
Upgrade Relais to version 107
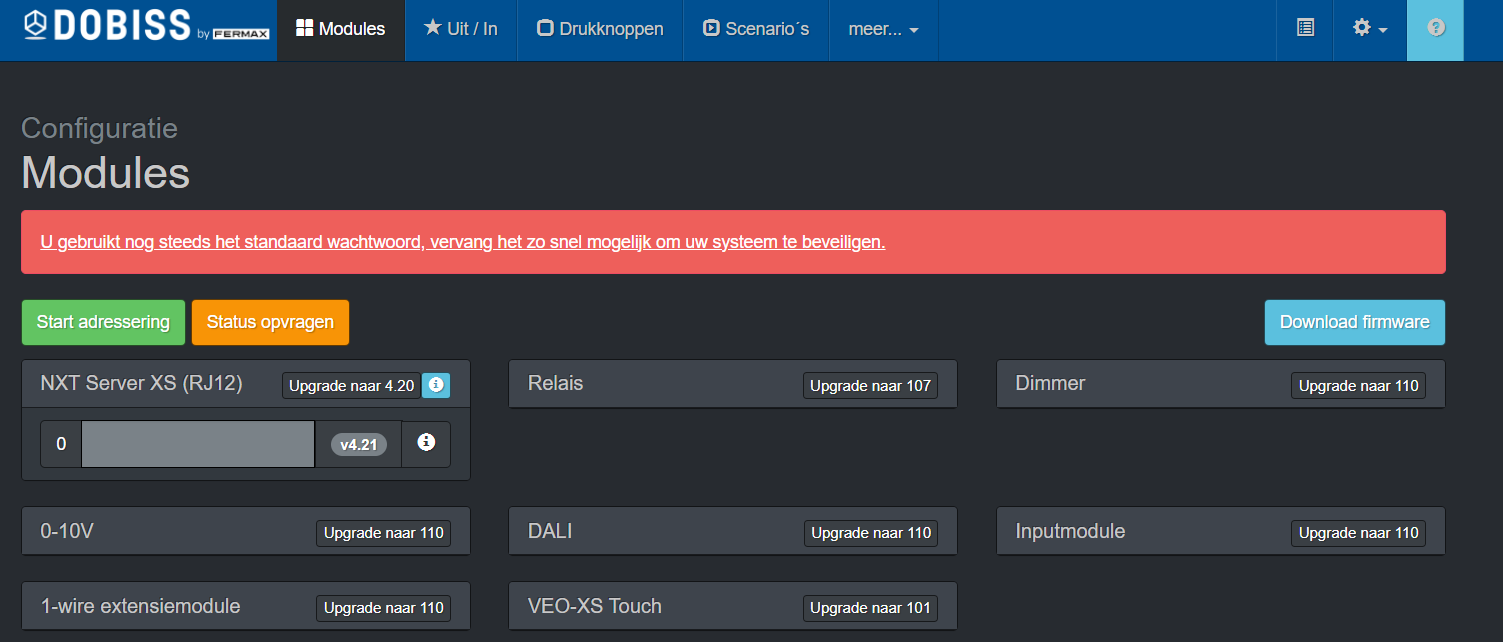[870, 386]
